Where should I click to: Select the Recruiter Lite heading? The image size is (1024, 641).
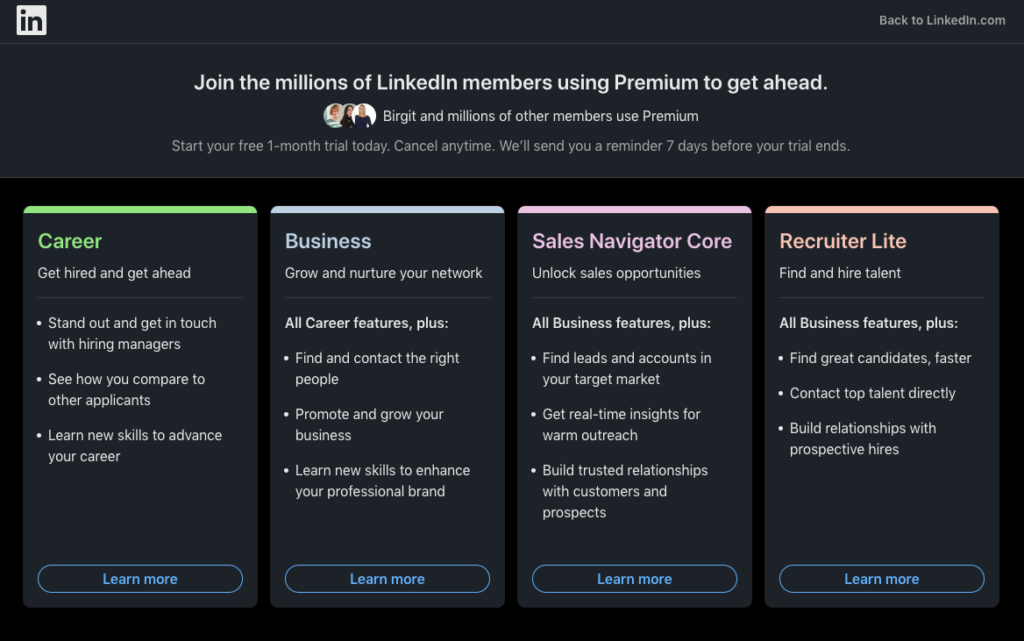click(842, 241)
